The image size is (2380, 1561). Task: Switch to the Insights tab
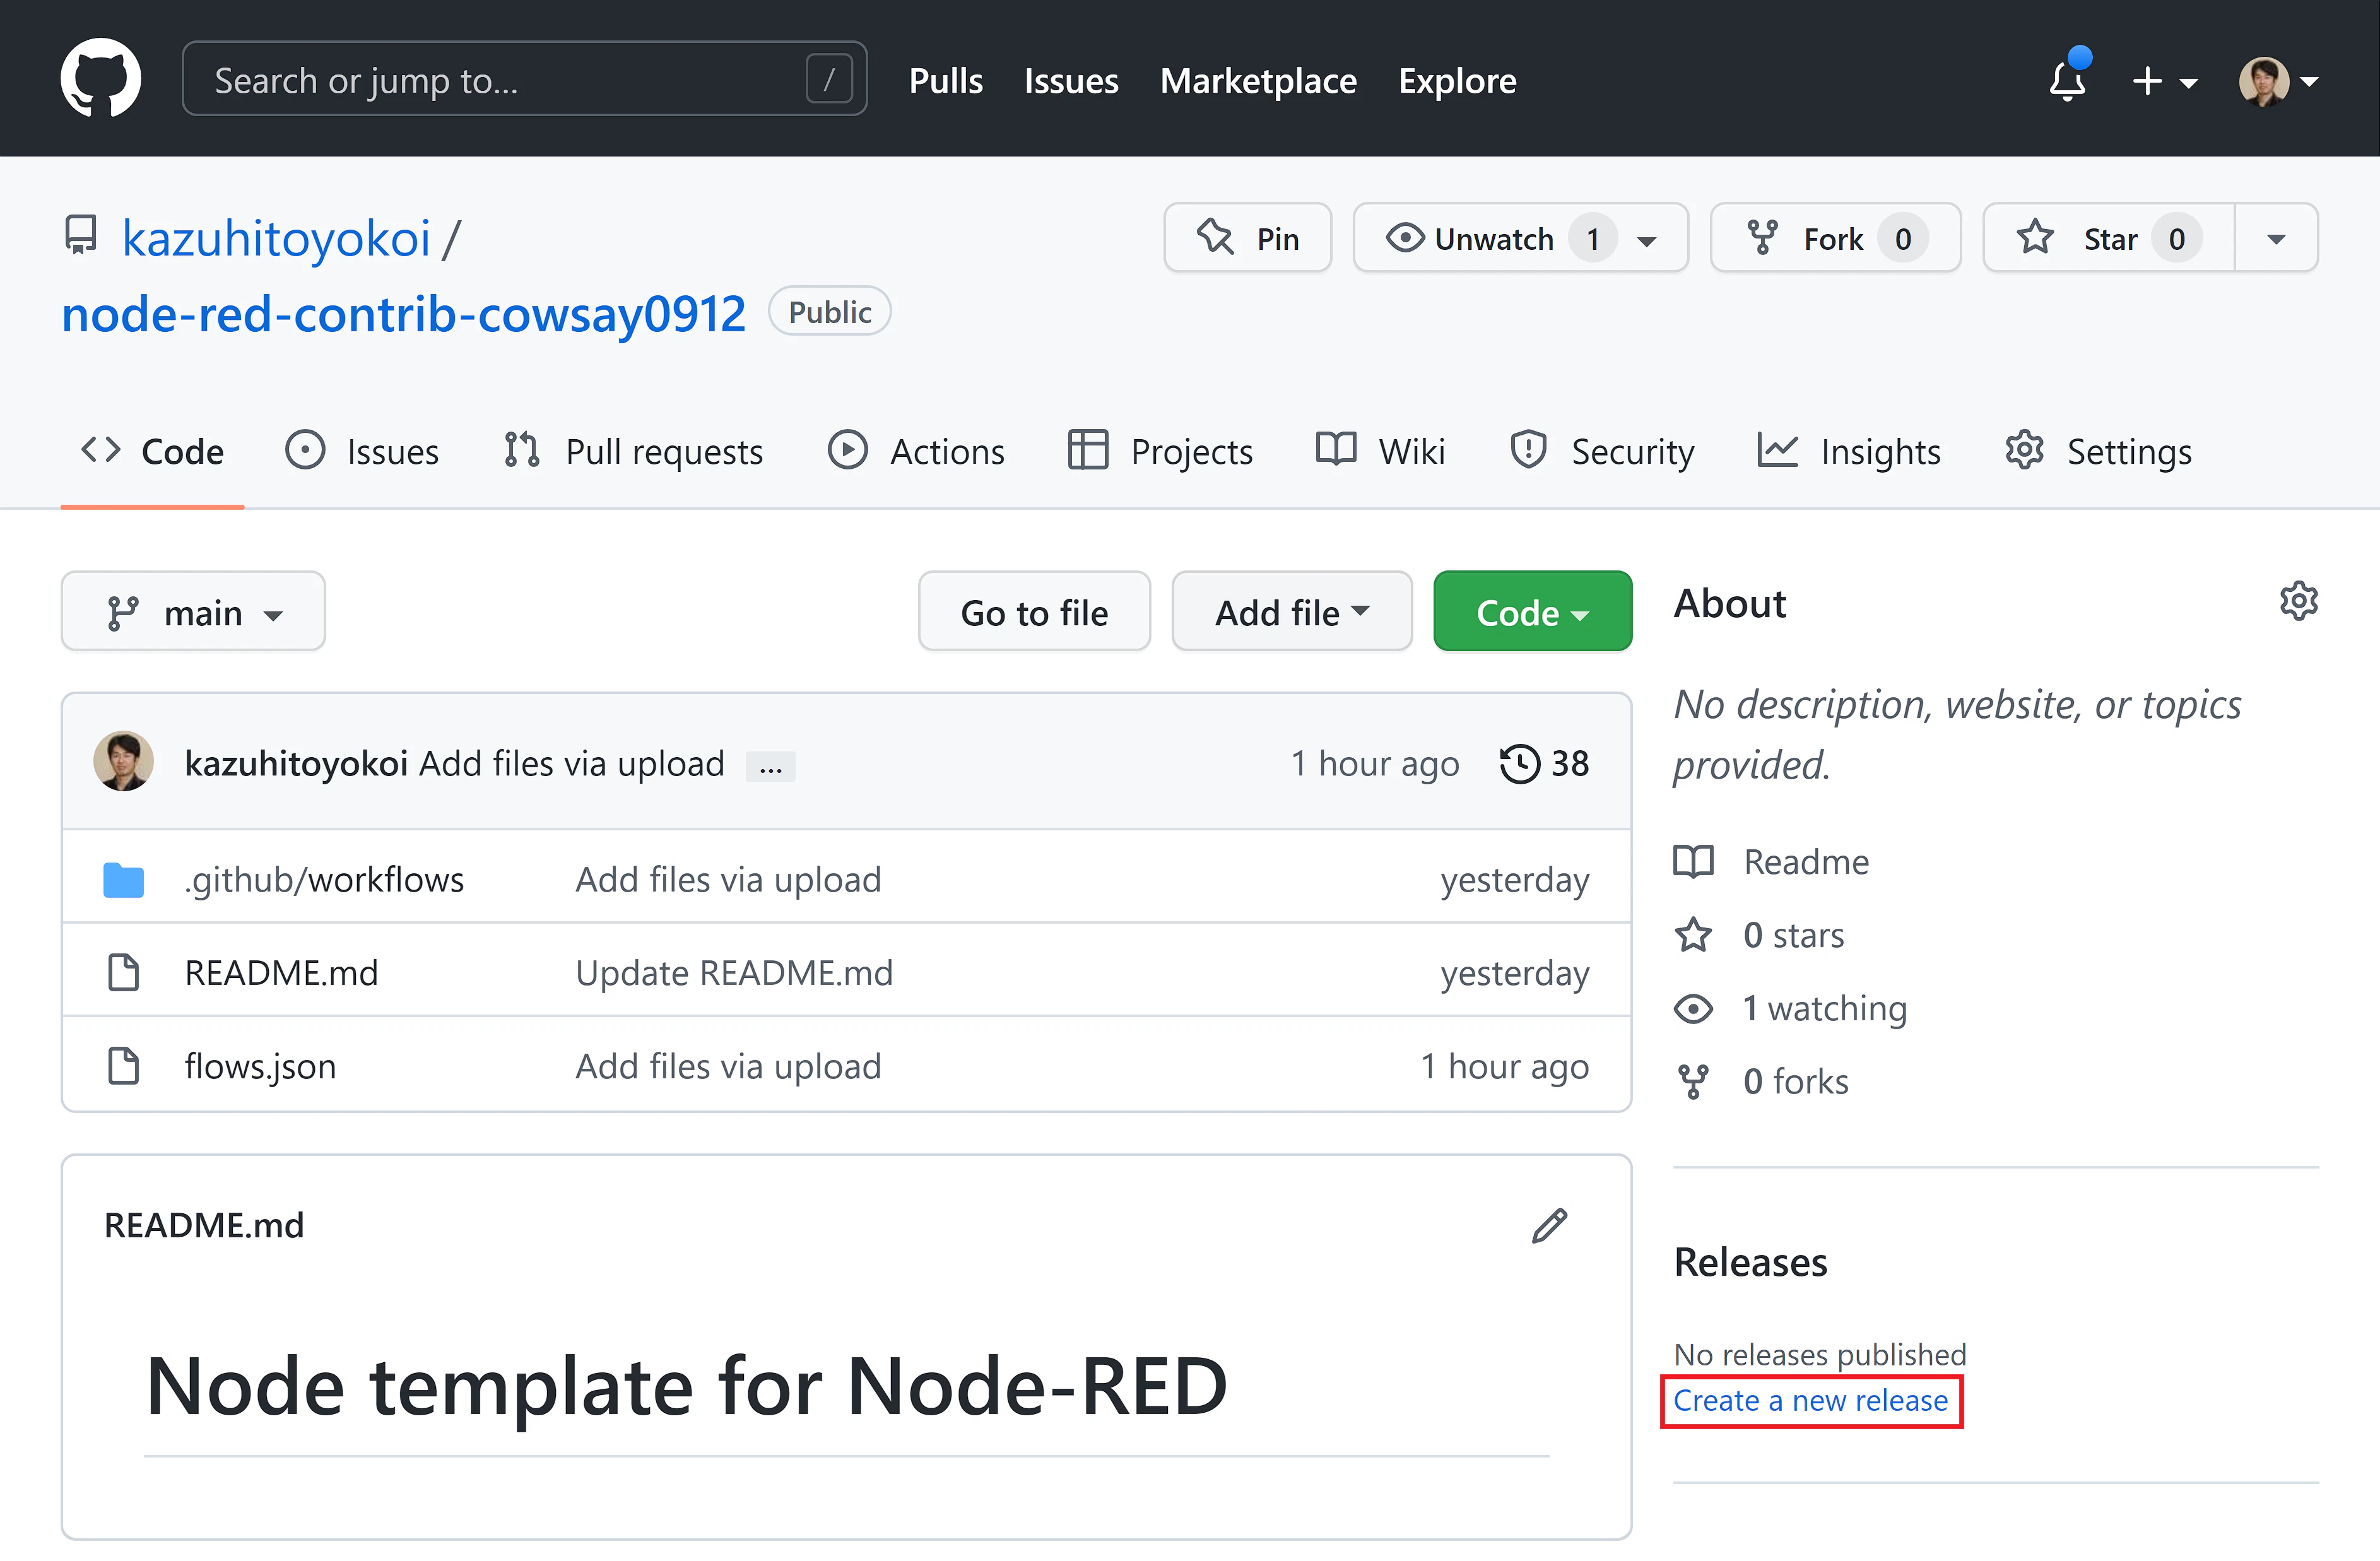pos(1848,451)
